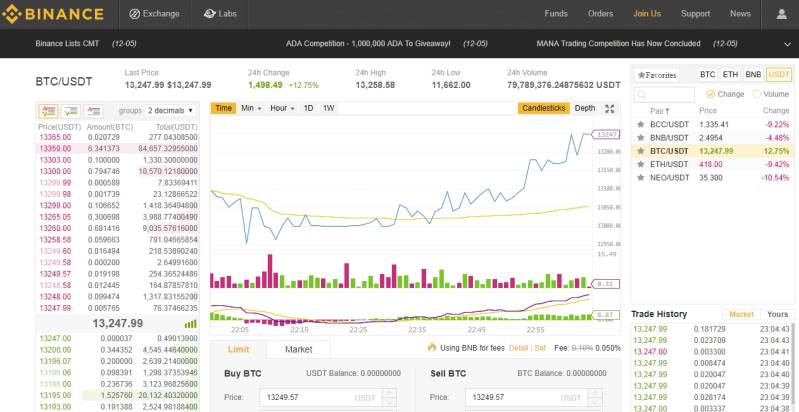Click the search magnifier in pair search box
Screen dimensions: 799x412
point(642,95)
